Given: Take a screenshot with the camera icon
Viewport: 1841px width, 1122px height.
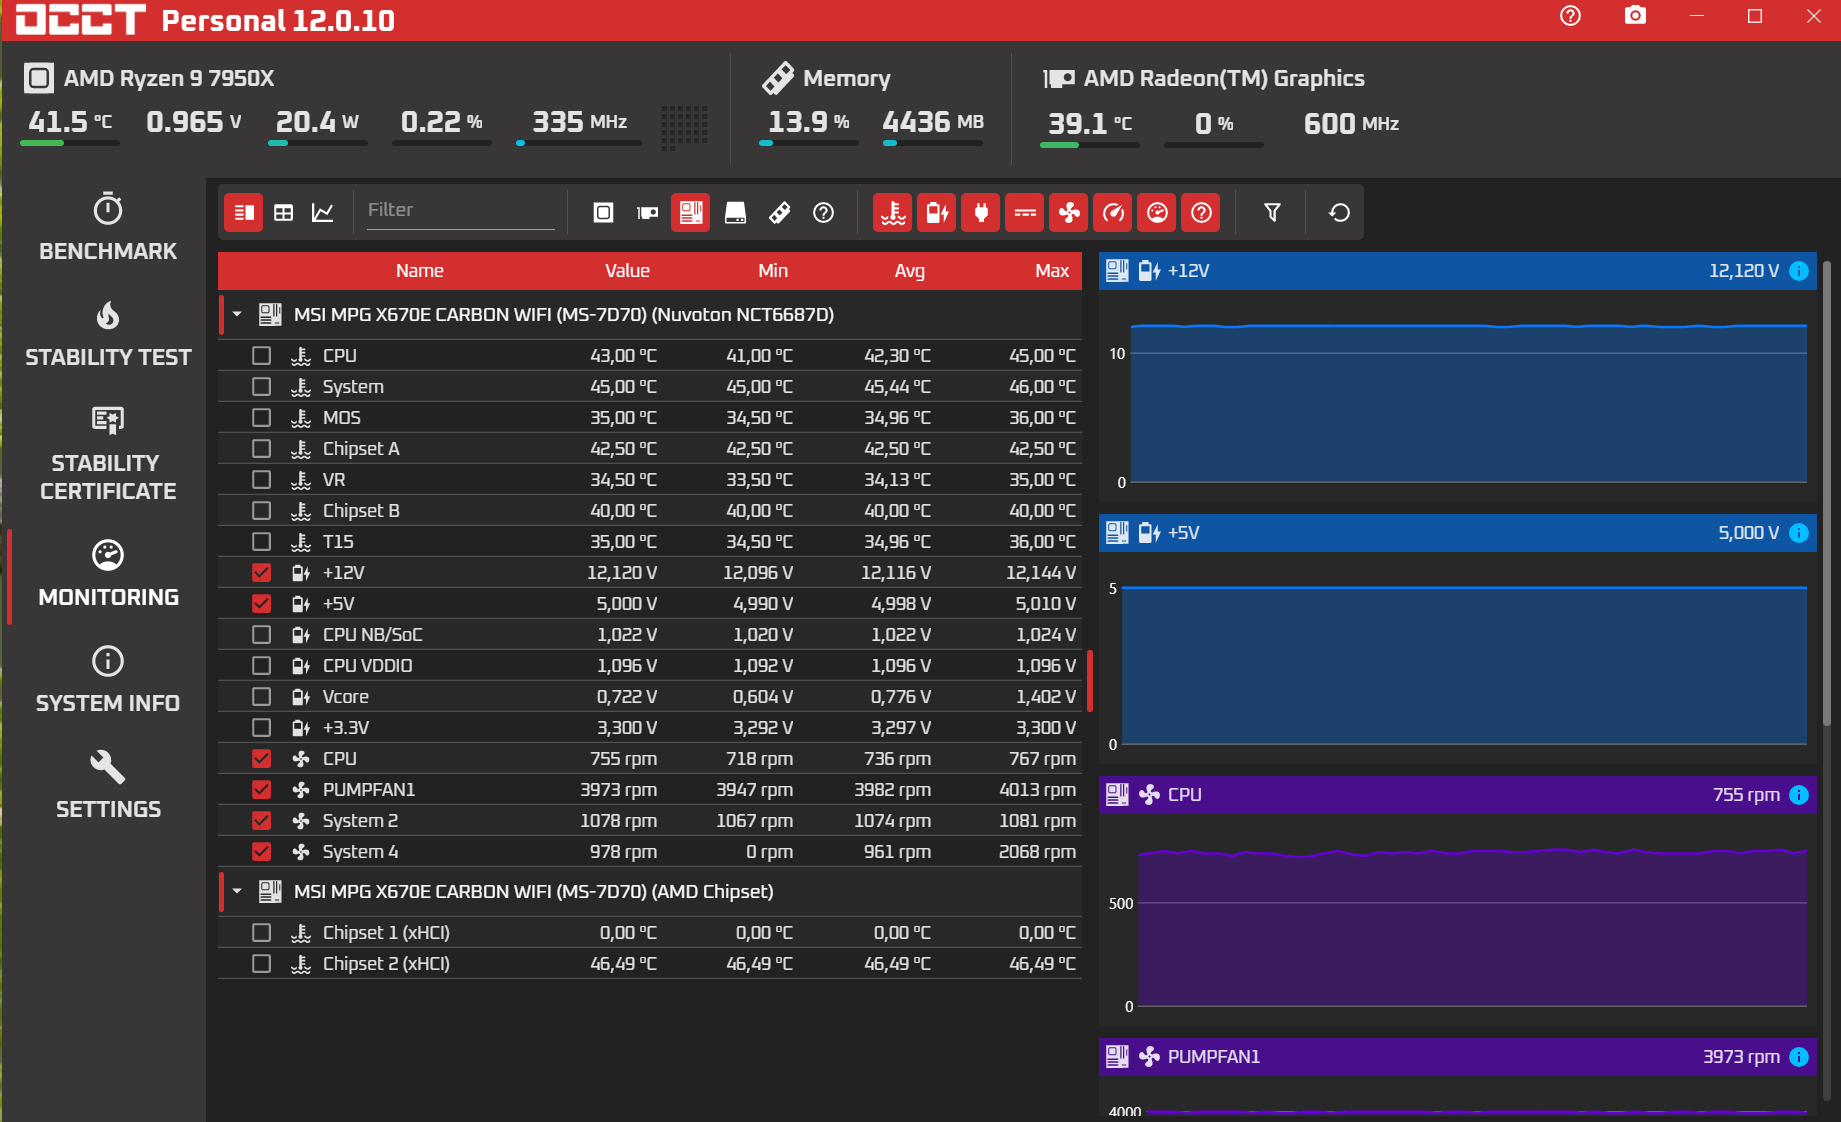Looking at the screenshot, I should (1635, 16).
